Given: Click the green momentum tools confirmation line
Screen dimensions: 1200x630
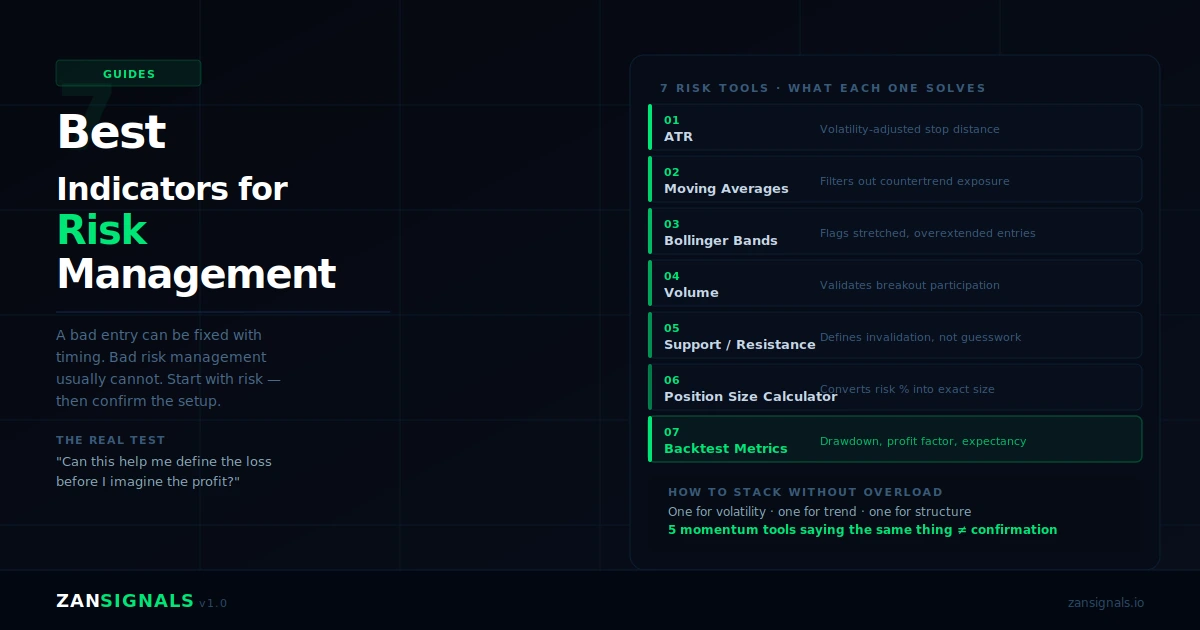Looking at the screenshot, I should click(862, 530).
